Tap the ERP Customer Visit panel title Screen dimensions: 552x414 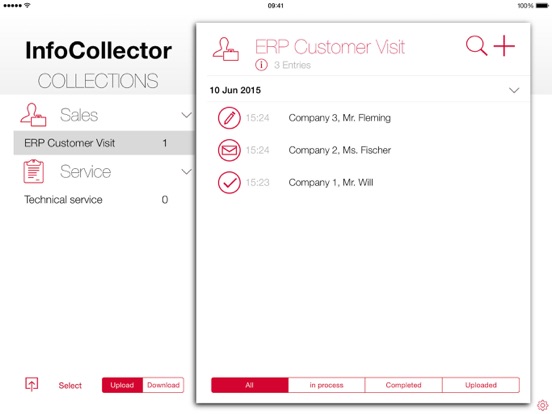click(330, 47)
